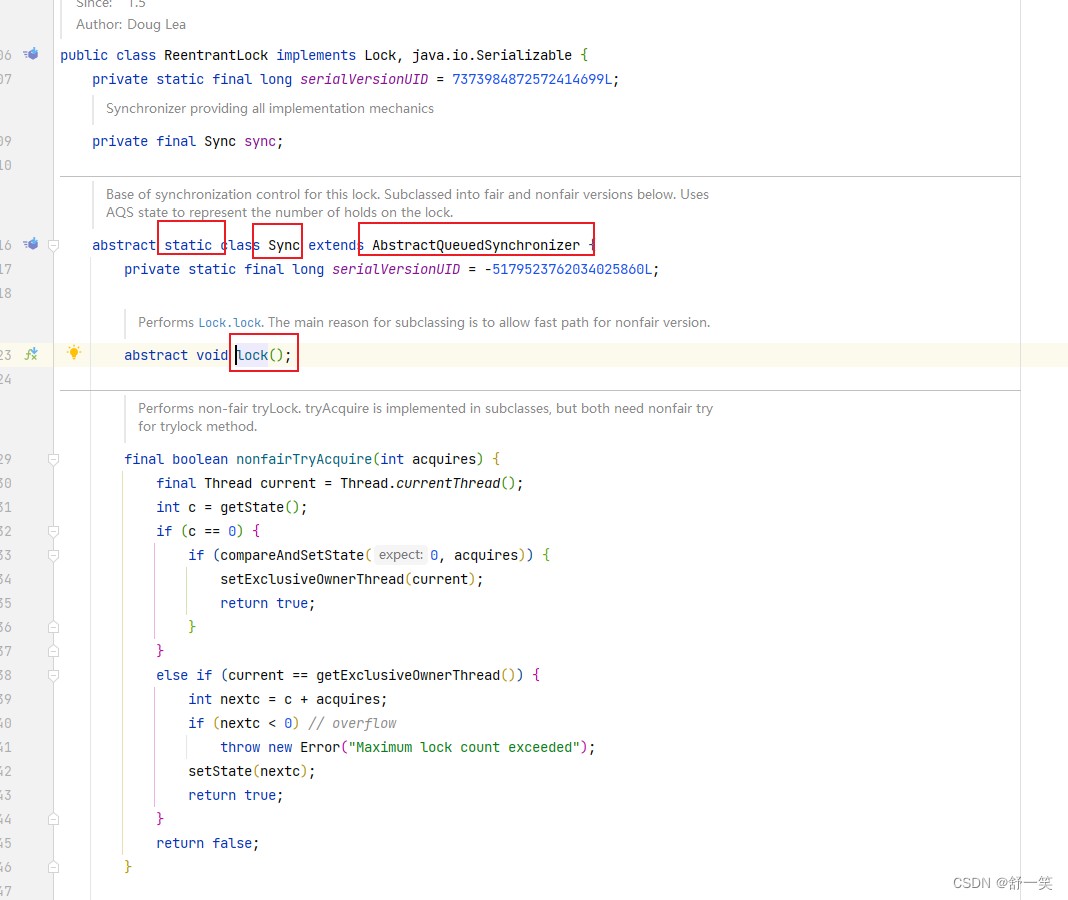1068x900 pixels.
Task: Click the Sync class name in its declaration
Action: point(283,245)
